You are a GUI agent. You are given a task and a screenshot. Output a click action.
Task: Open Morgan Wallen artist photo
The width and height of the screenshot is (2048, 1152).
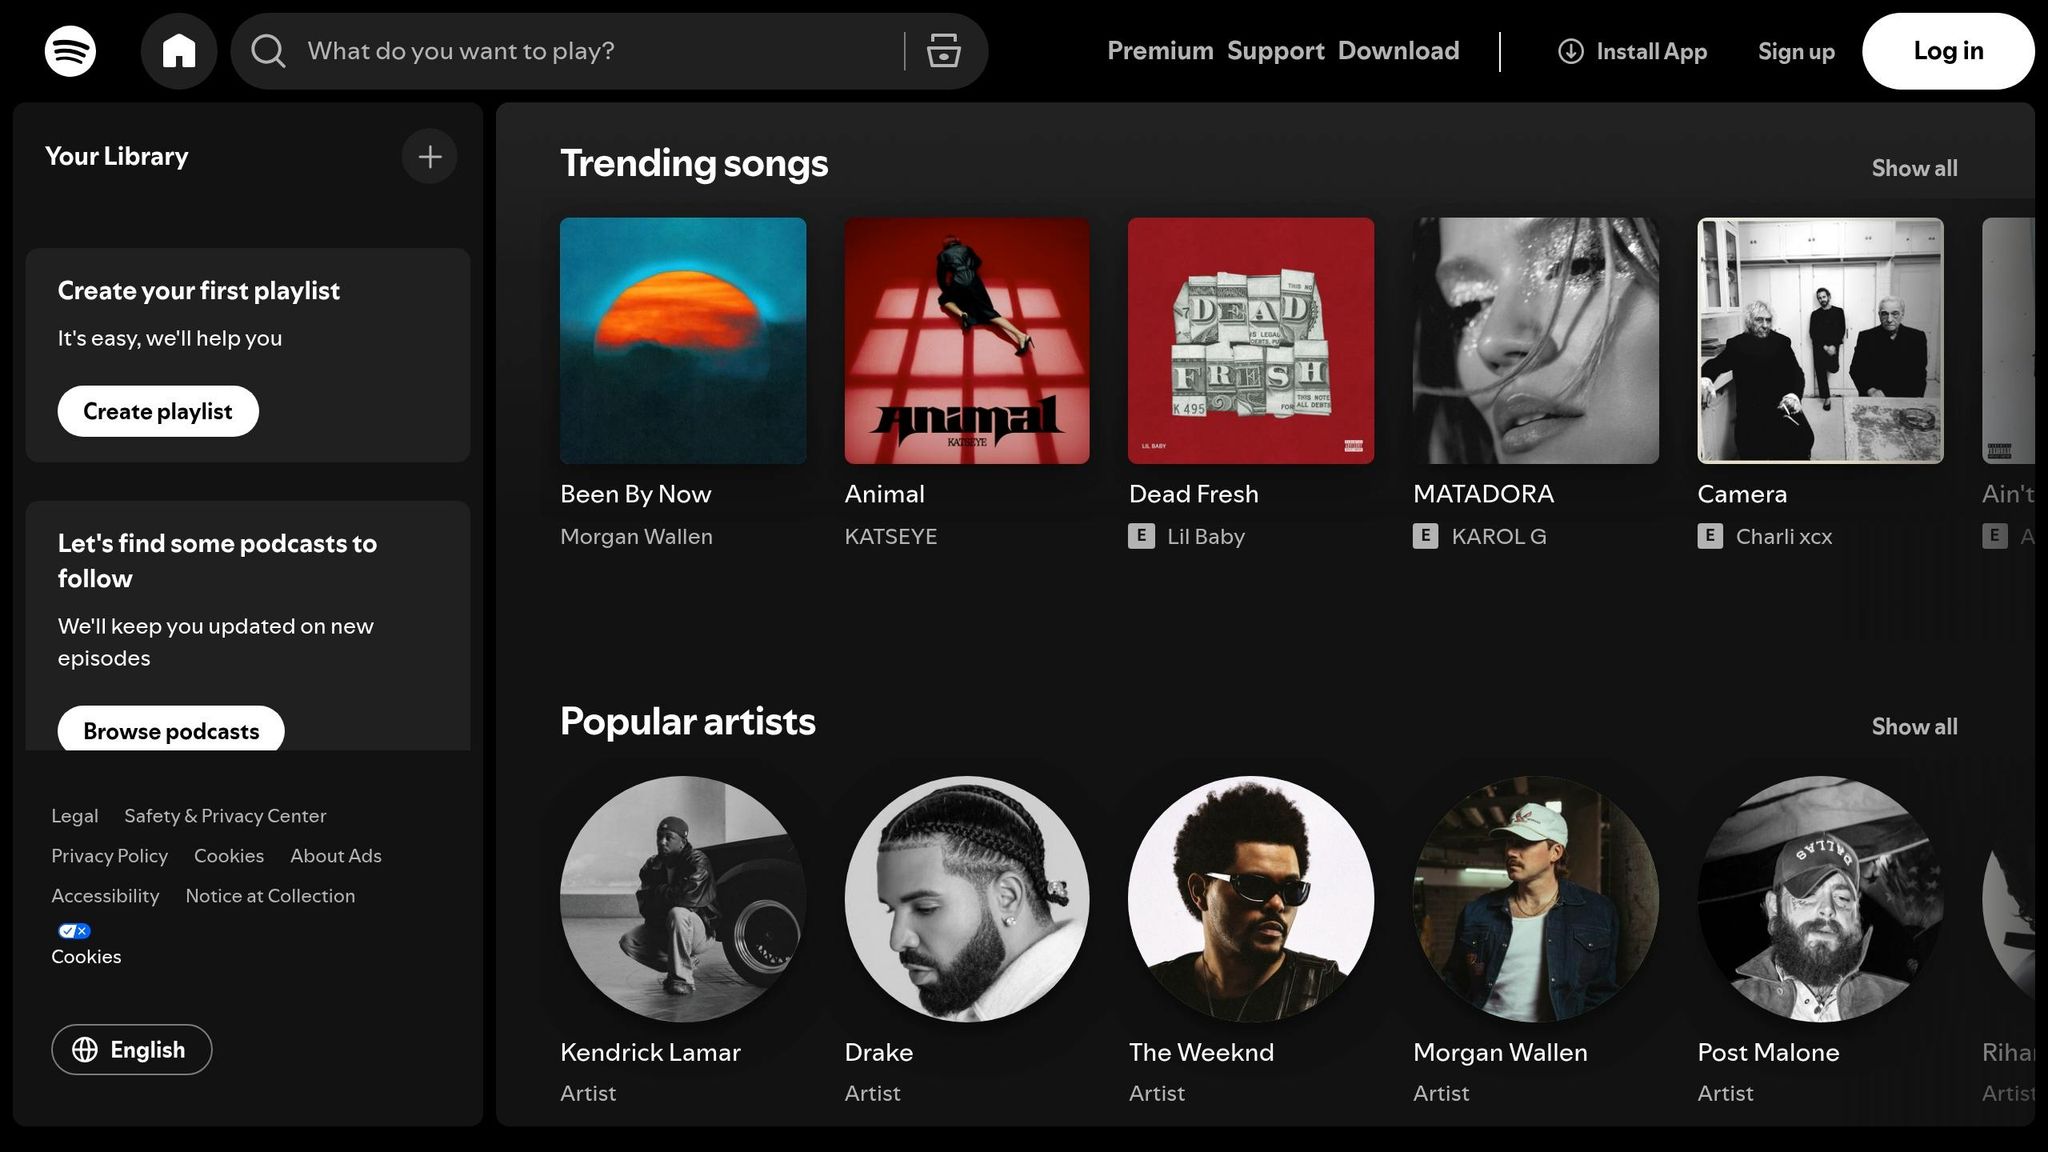tap(1536, 899)
